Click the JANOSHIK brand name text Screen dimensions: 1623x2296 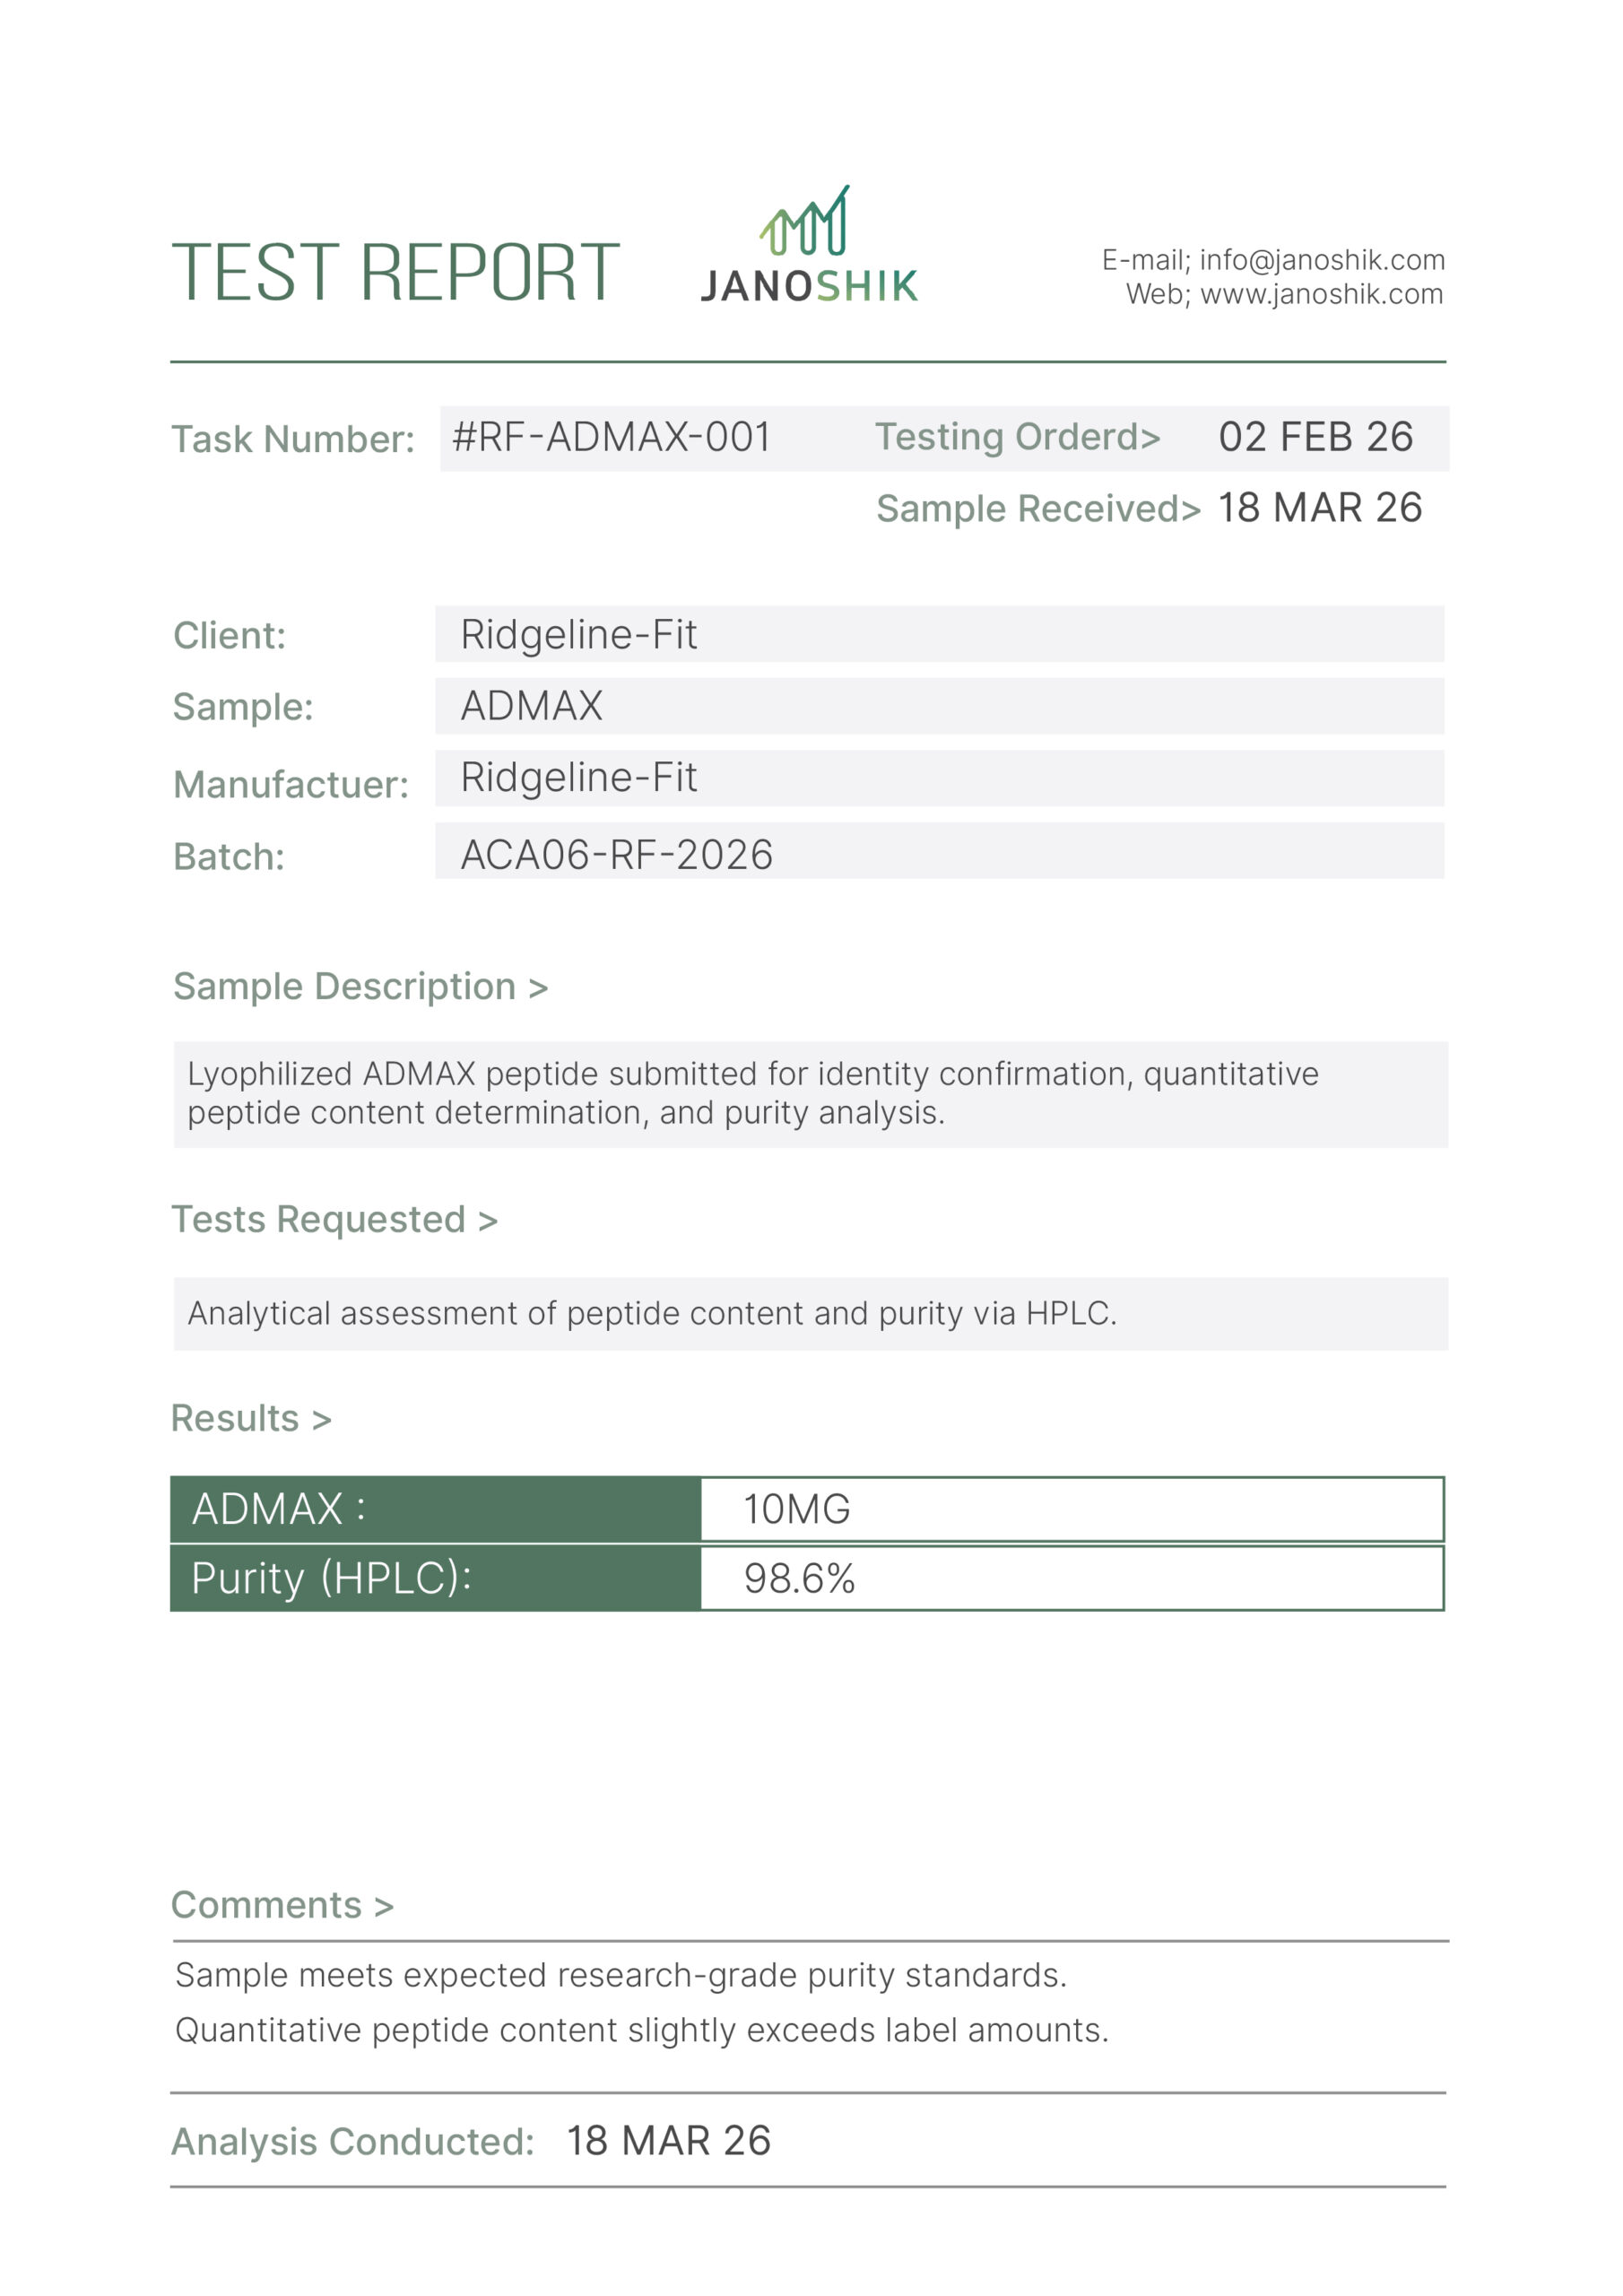tap(809, 287)
